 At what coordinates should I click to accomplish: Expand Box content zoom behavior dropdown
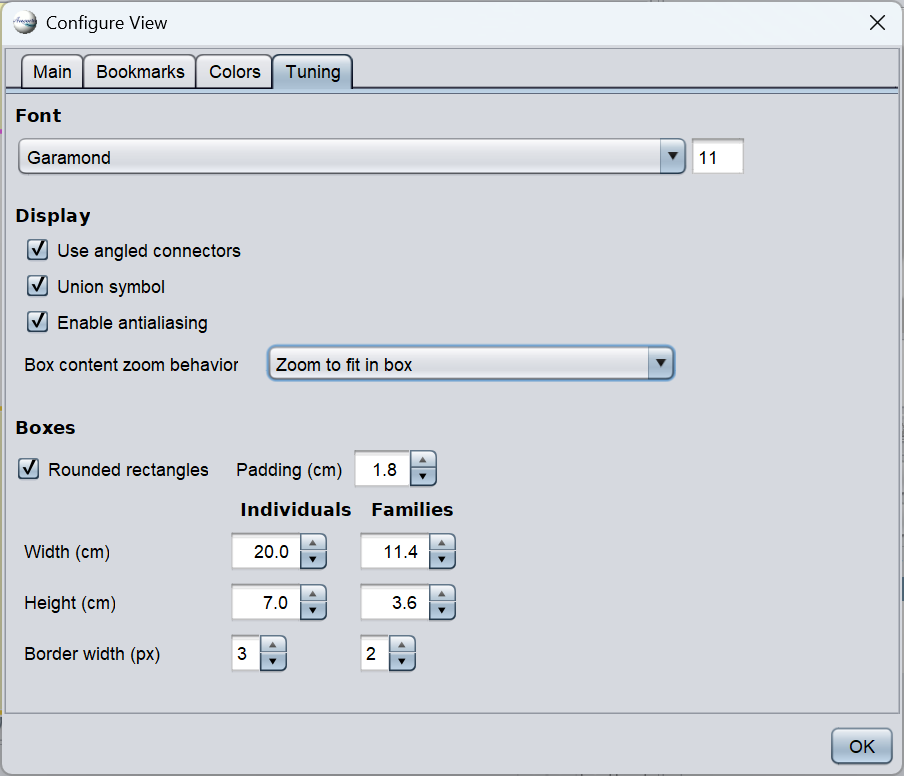(660, 364)
